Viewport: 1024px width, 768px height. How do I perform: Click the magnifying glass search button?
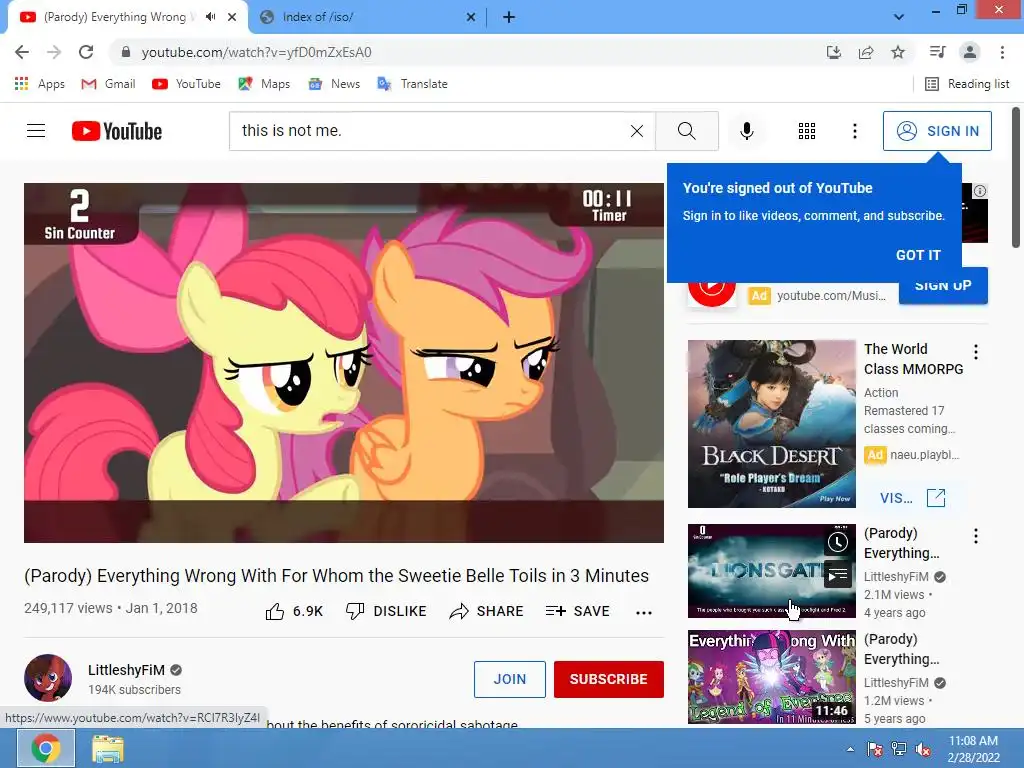[x=686, y=131]
